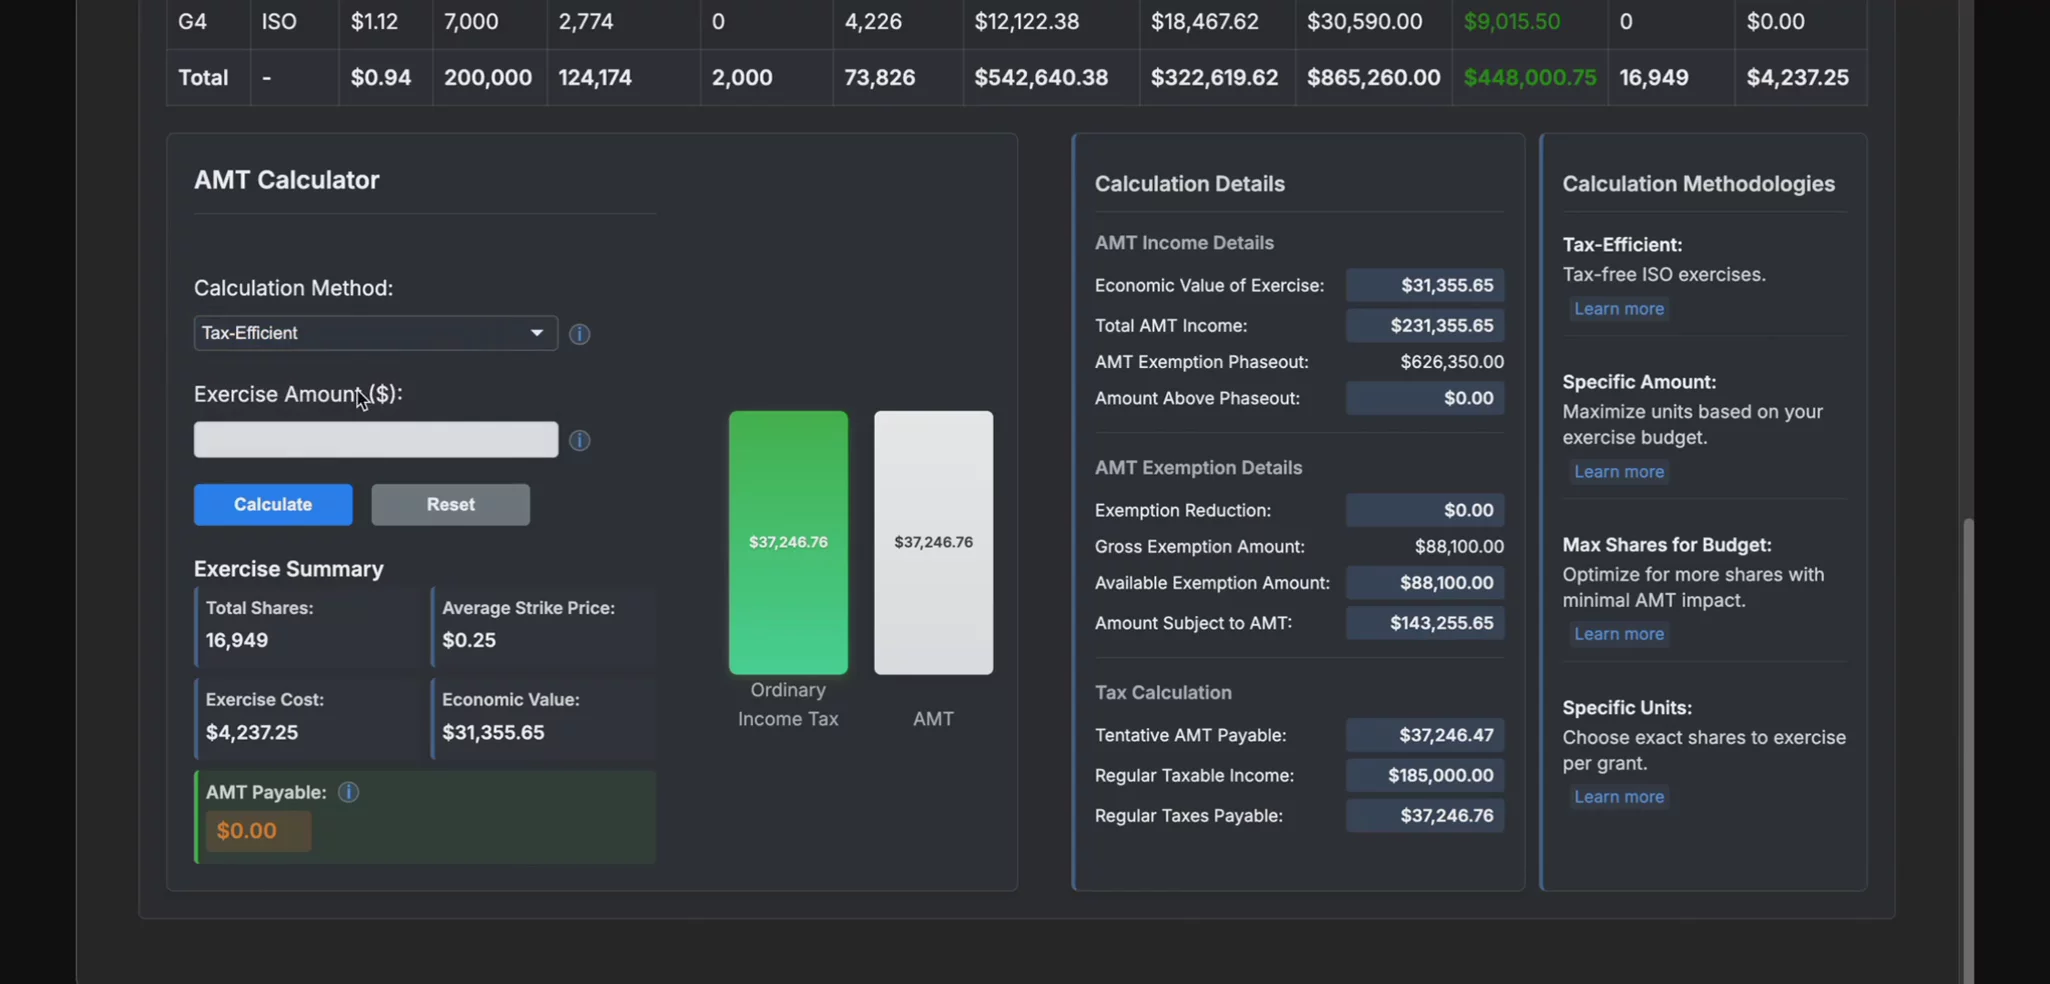The height and width of the screenshot is (984, 2050).
Task: Click the orange AMT Payable $0.00 value
Action: (x=258, y=831)
